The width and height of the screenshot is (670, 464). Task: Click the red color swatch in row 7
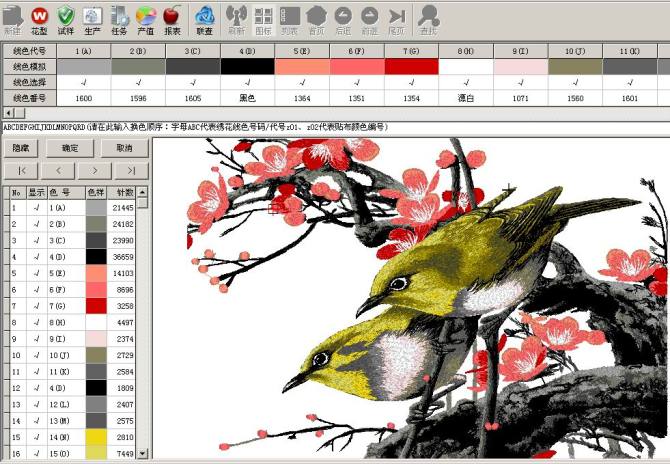pos(96,304)
